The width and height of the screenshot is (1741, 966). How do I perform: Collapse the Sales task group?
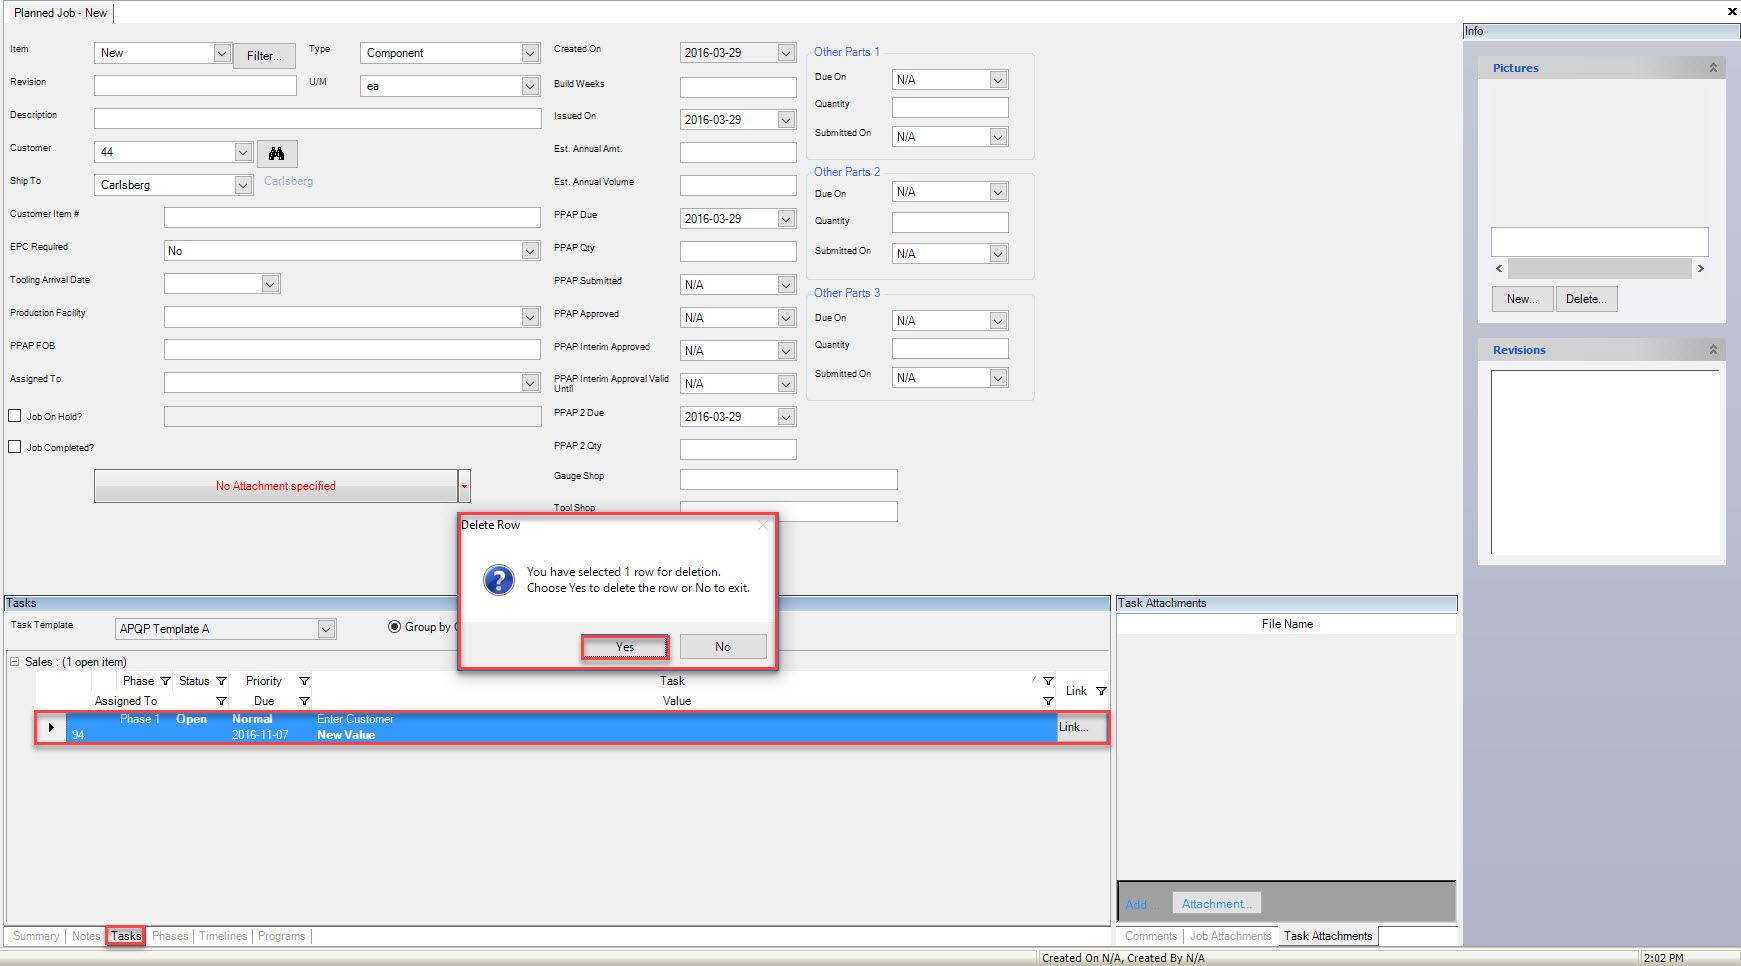[x=15, y=662]
